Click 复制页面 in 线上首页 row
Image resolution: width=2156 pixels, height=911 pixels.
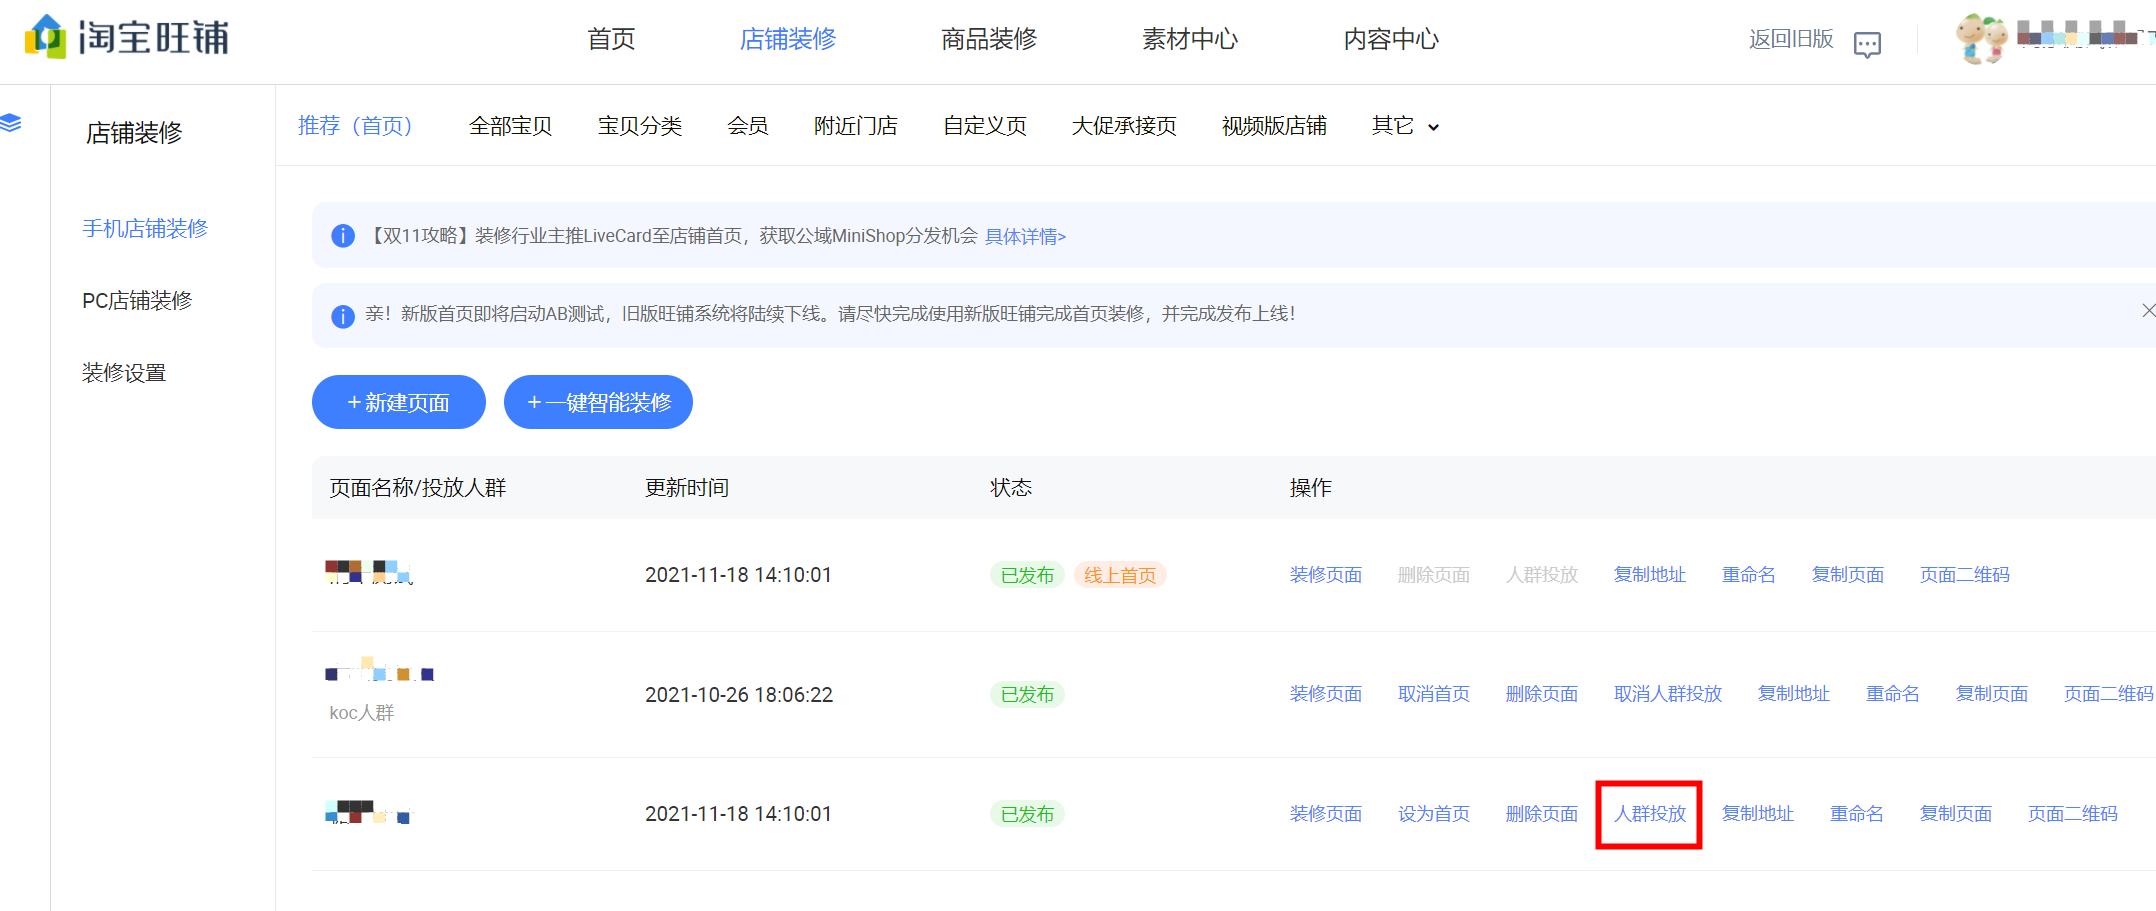(x=1848, y=575)
